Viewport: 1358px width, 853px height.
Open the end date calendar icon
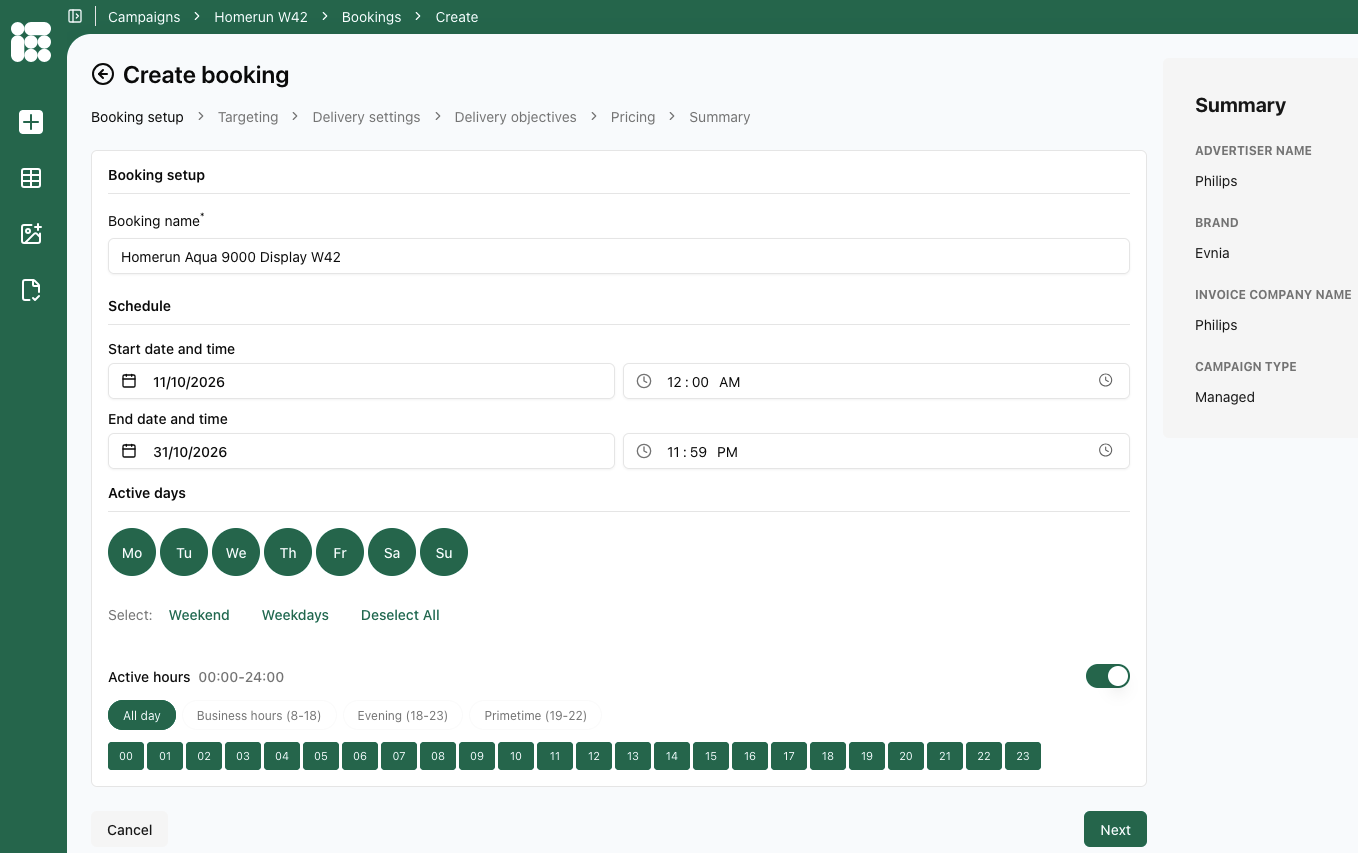click(x=129, y=451)
